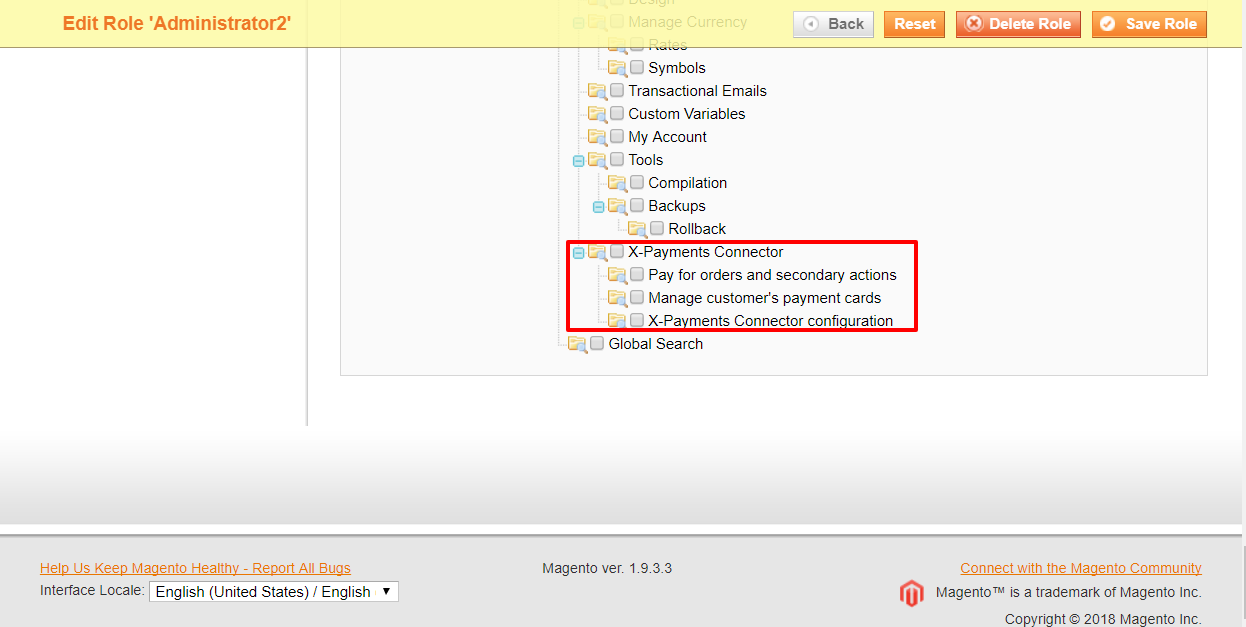Select X-Payments Connector configuration label
The width and height of the screenshot is (1246, 627).
771,321
